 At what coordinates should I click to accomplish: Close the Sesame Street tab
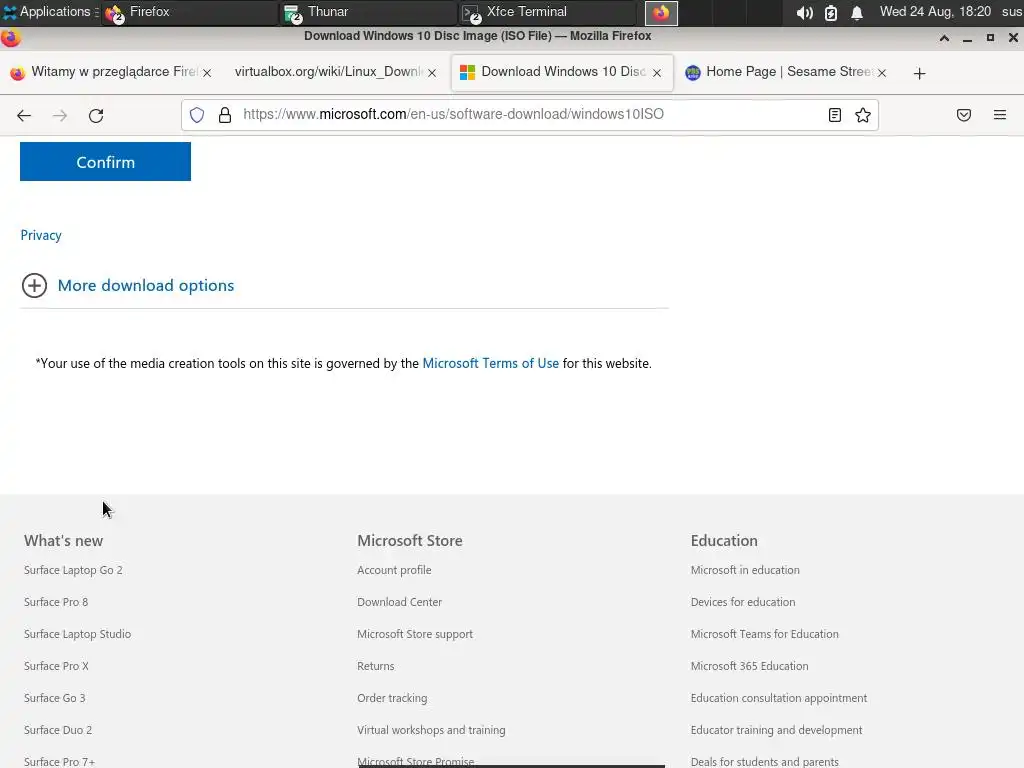coord(882,73)
